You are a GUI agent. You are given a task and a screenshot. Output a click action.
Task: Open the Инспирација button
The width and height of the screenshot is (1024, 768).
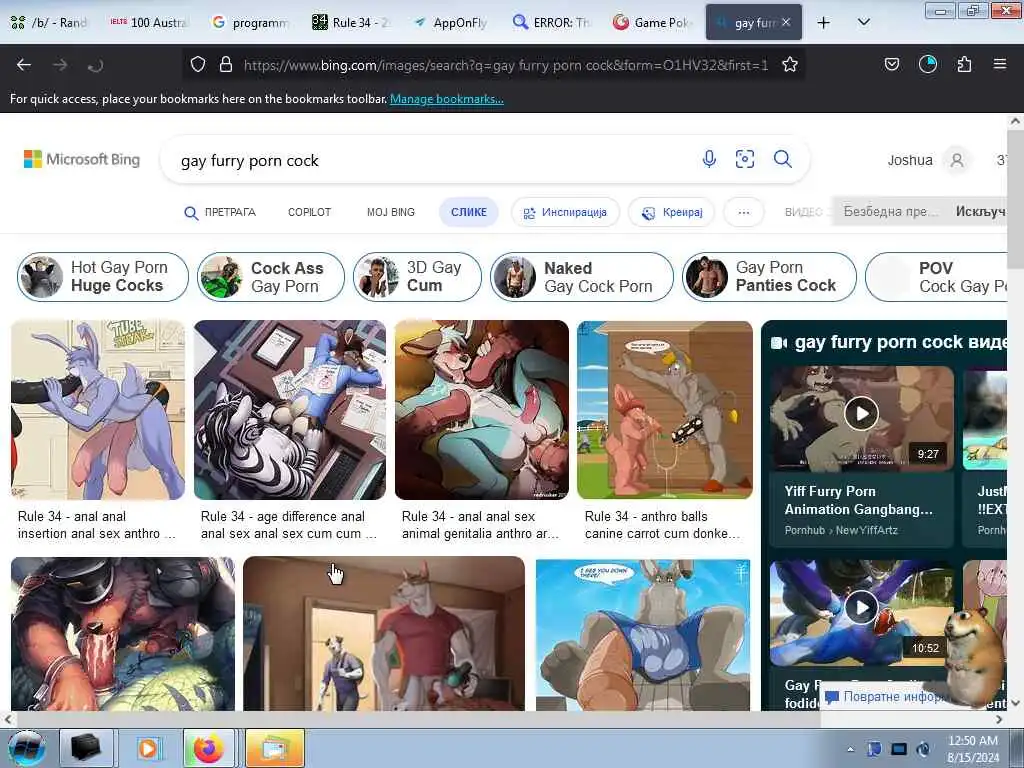(566, 212)
